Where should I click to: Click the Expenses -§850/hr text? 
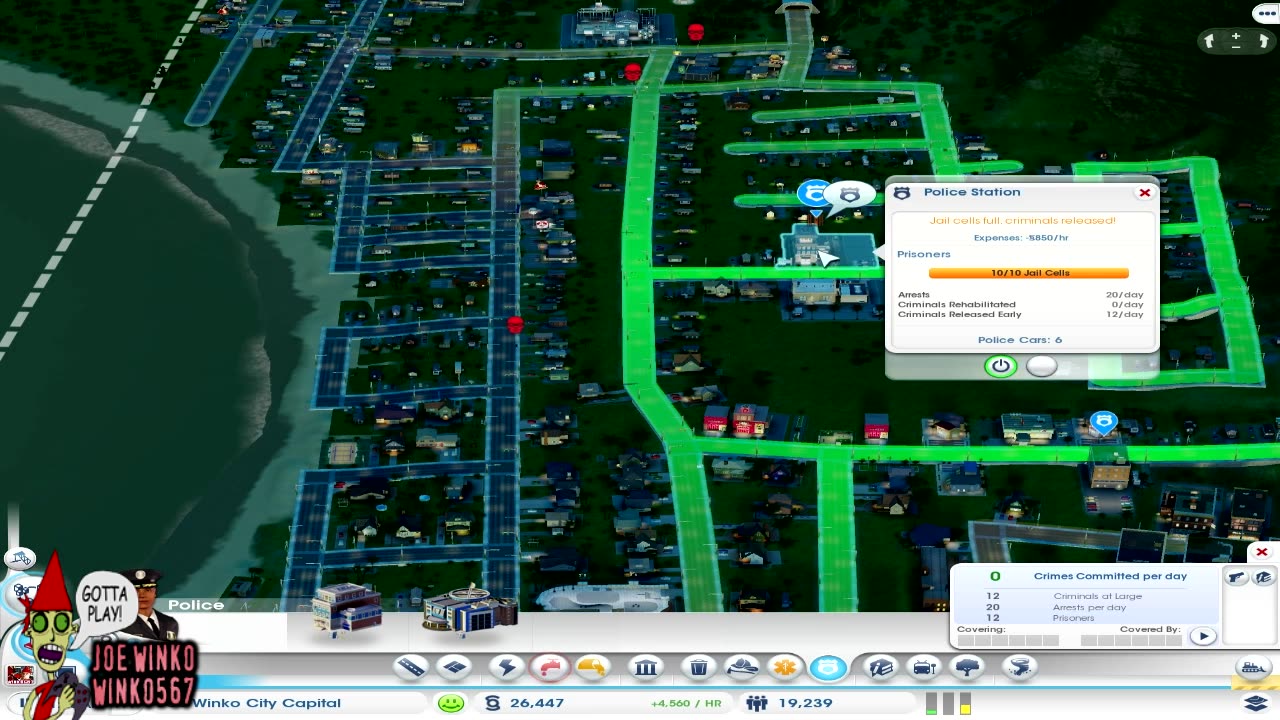[1021, 238]
